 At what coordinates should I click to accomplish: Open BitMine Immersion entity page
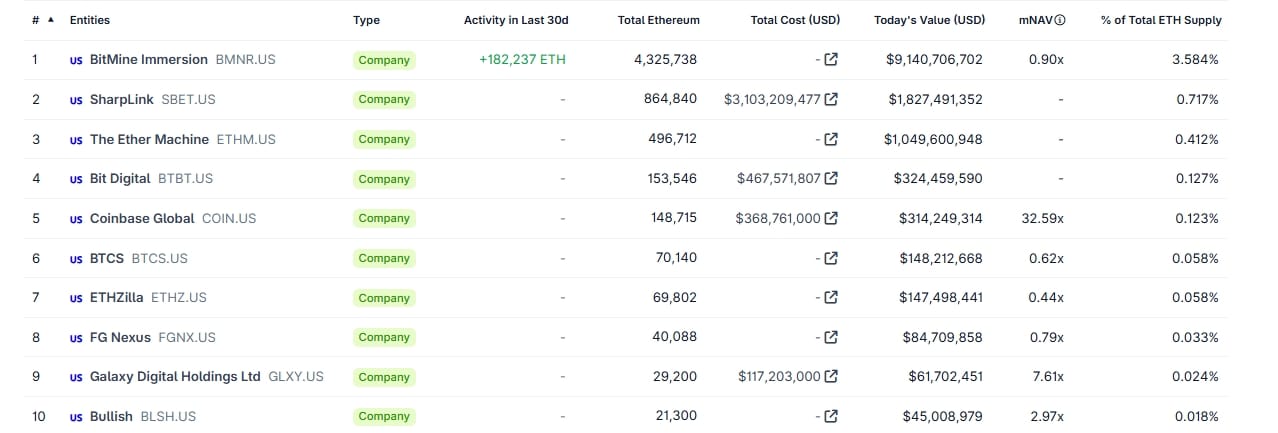[148, 60]
